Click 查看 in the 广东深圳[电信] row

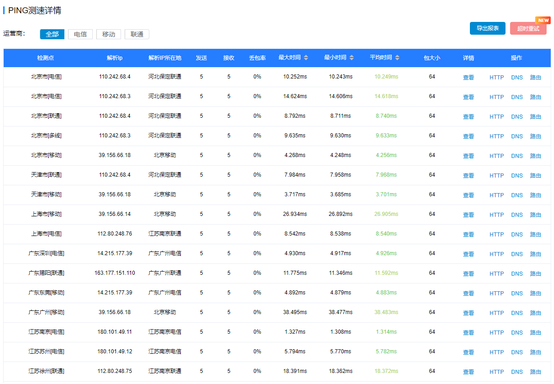(x=468, y=254)
